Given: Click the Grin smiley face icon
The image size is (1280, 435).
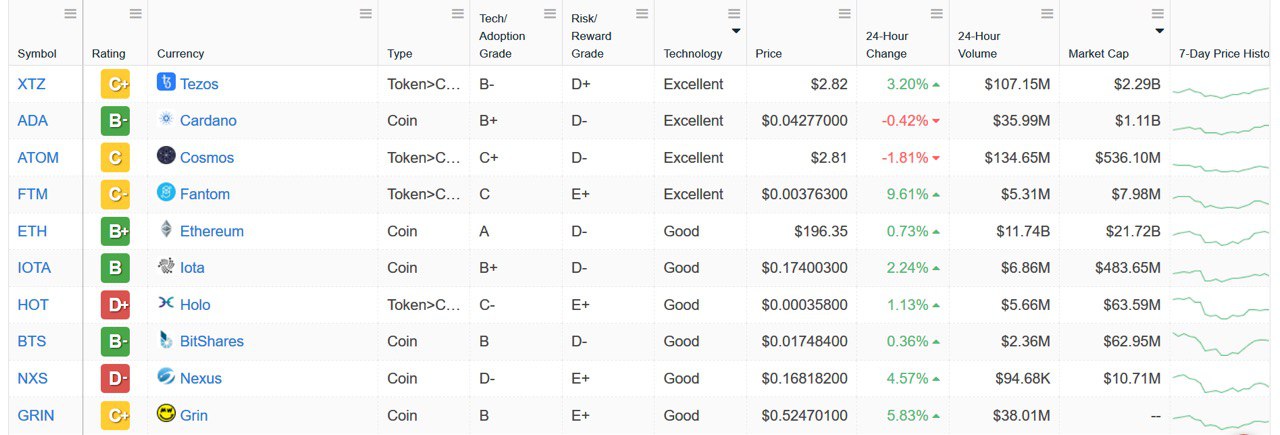Looking at the screenshot, I should (166, 414).
